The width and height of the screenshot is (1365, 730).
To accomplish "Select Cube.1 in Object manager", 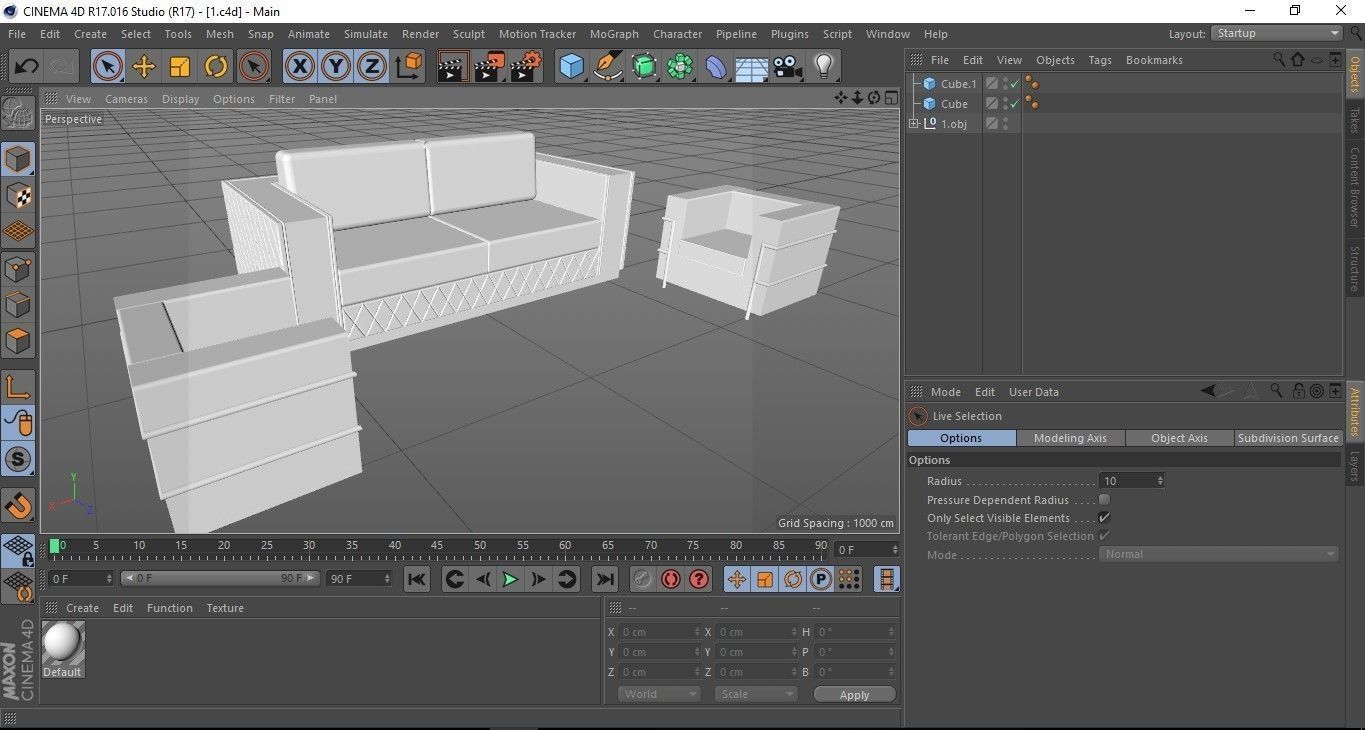I will (958, 84).
